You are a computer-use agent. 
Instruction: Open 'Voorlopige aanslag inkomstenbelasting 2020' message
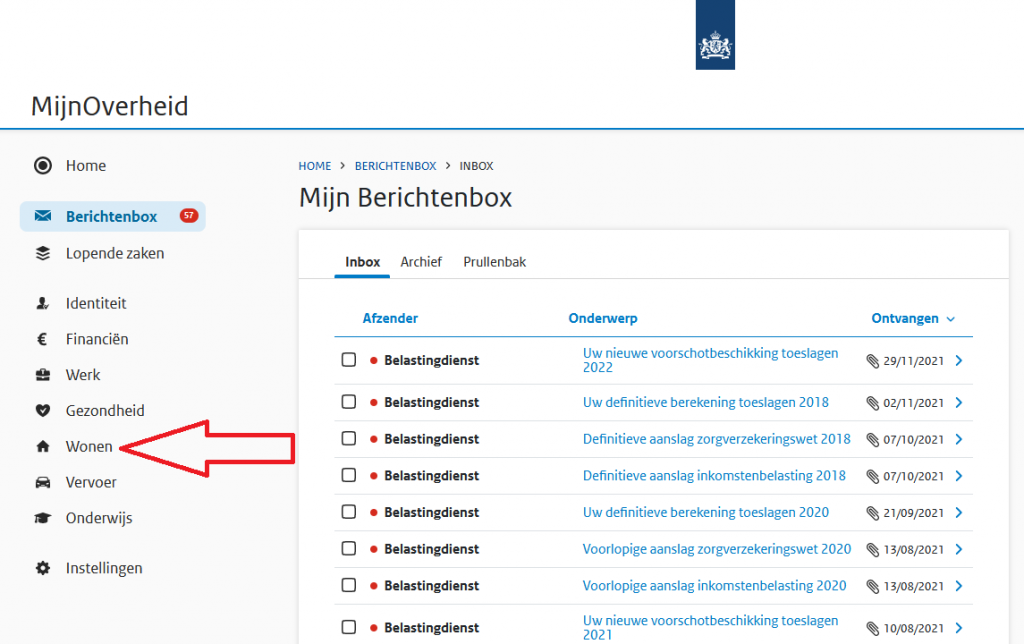pos(714,585)
